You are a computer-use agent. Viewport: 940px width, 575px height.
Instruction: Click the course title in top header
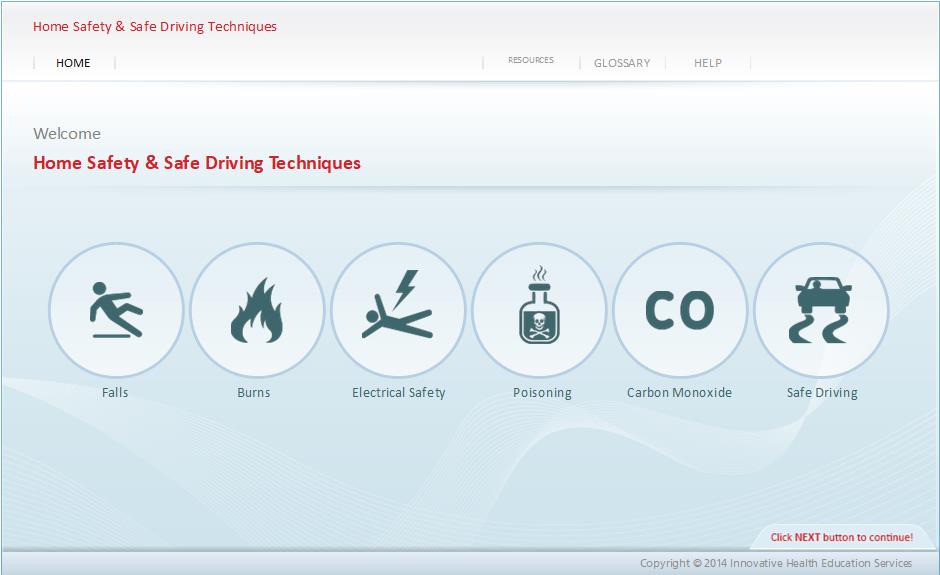pyautogui.click(x=155, y=27)
